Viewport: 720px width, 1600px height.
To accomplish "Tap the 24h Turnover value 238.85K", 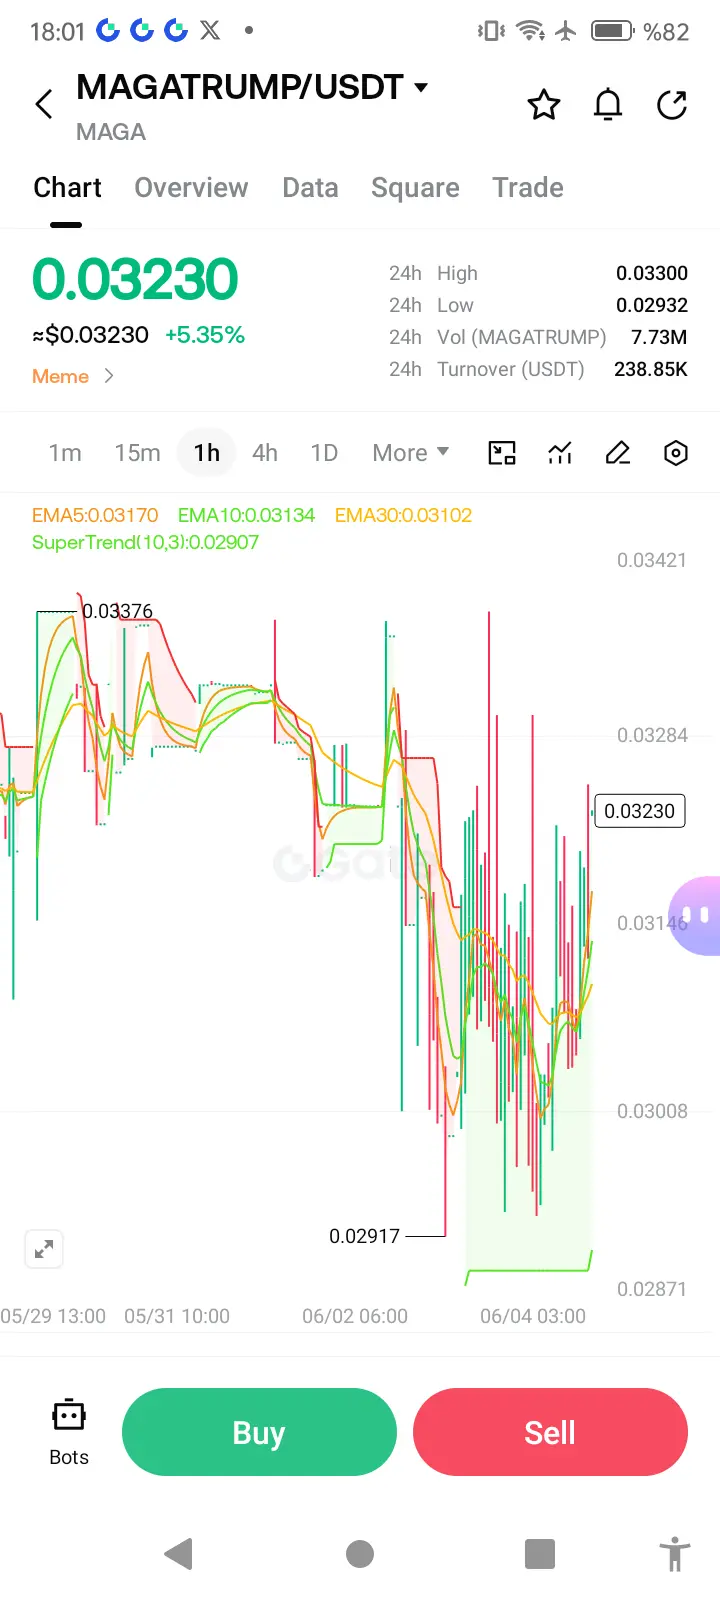I will (651, 369).
